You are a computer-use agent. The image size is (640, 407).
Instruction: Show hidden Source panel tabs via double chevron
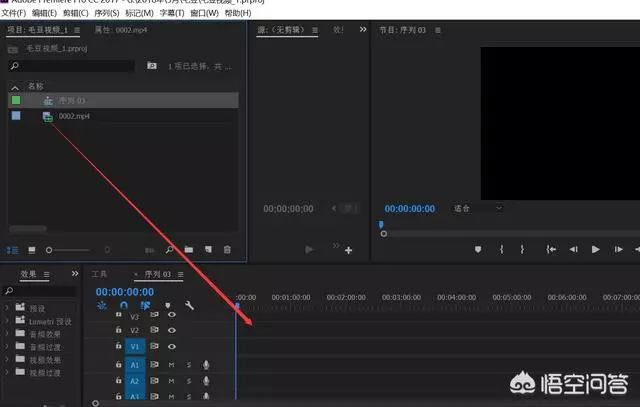tap(363, 29)
